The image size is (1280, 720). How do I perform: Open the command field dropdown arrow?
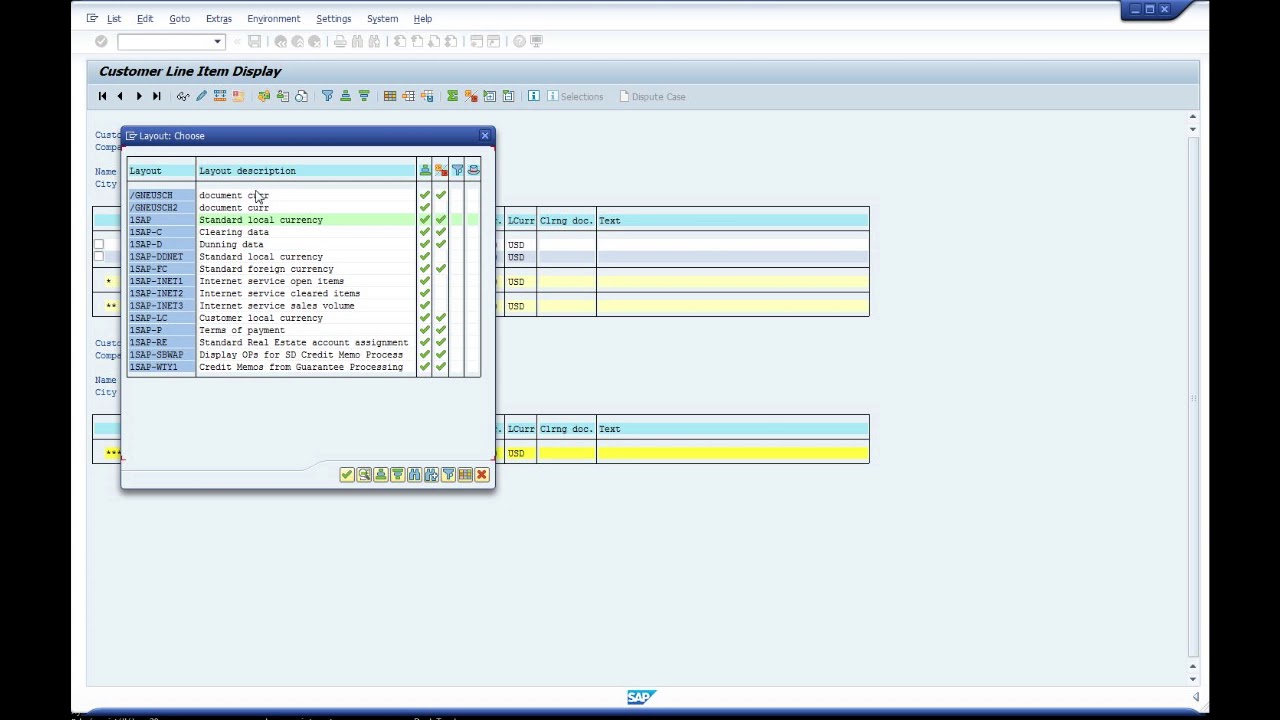[217, 41]
